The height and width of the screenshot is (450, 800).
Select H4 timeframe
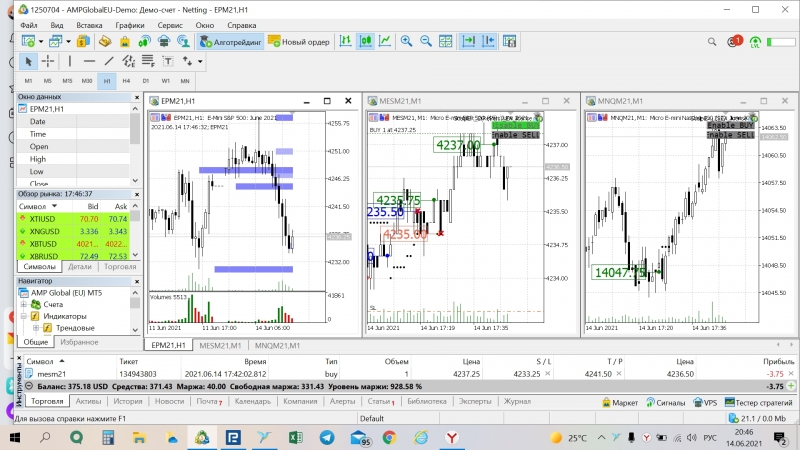coord(126,81)
